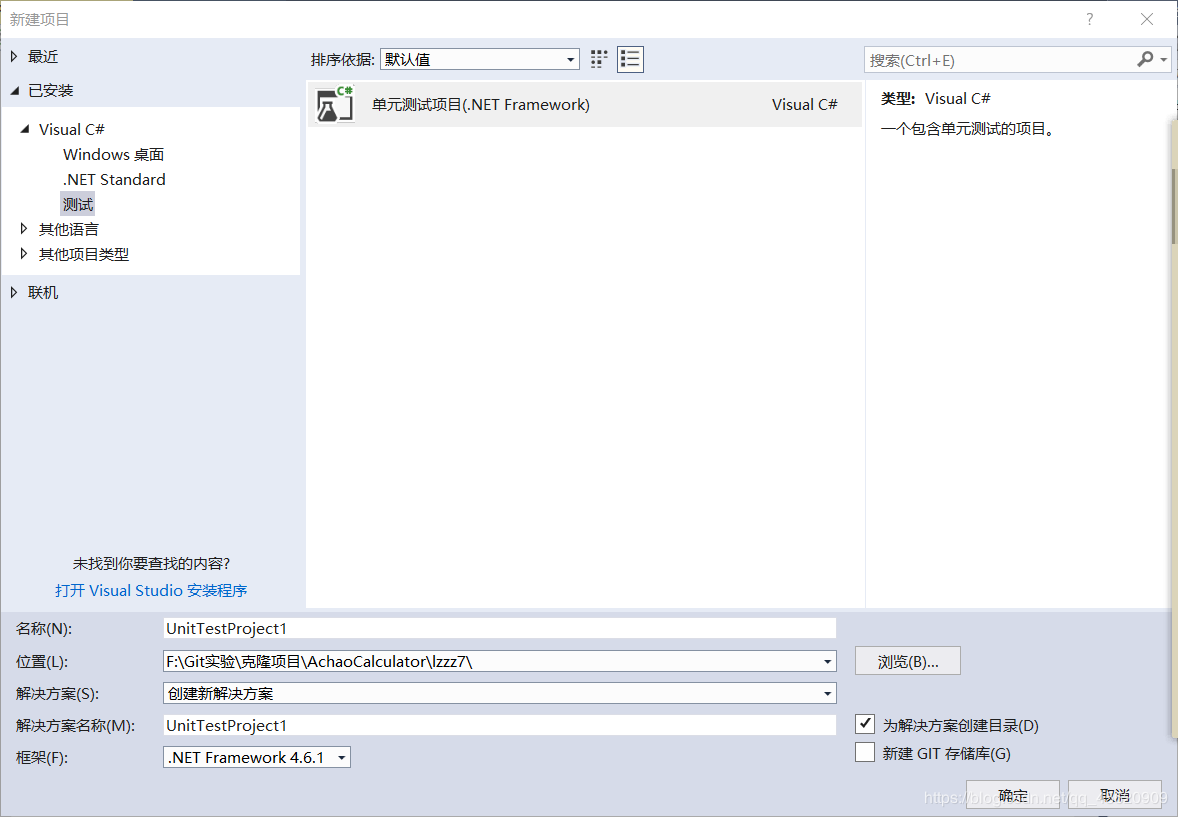The image size is (1178, 817).
Task: Click the search magnifier icon
Action: (x=1145, y=59)
